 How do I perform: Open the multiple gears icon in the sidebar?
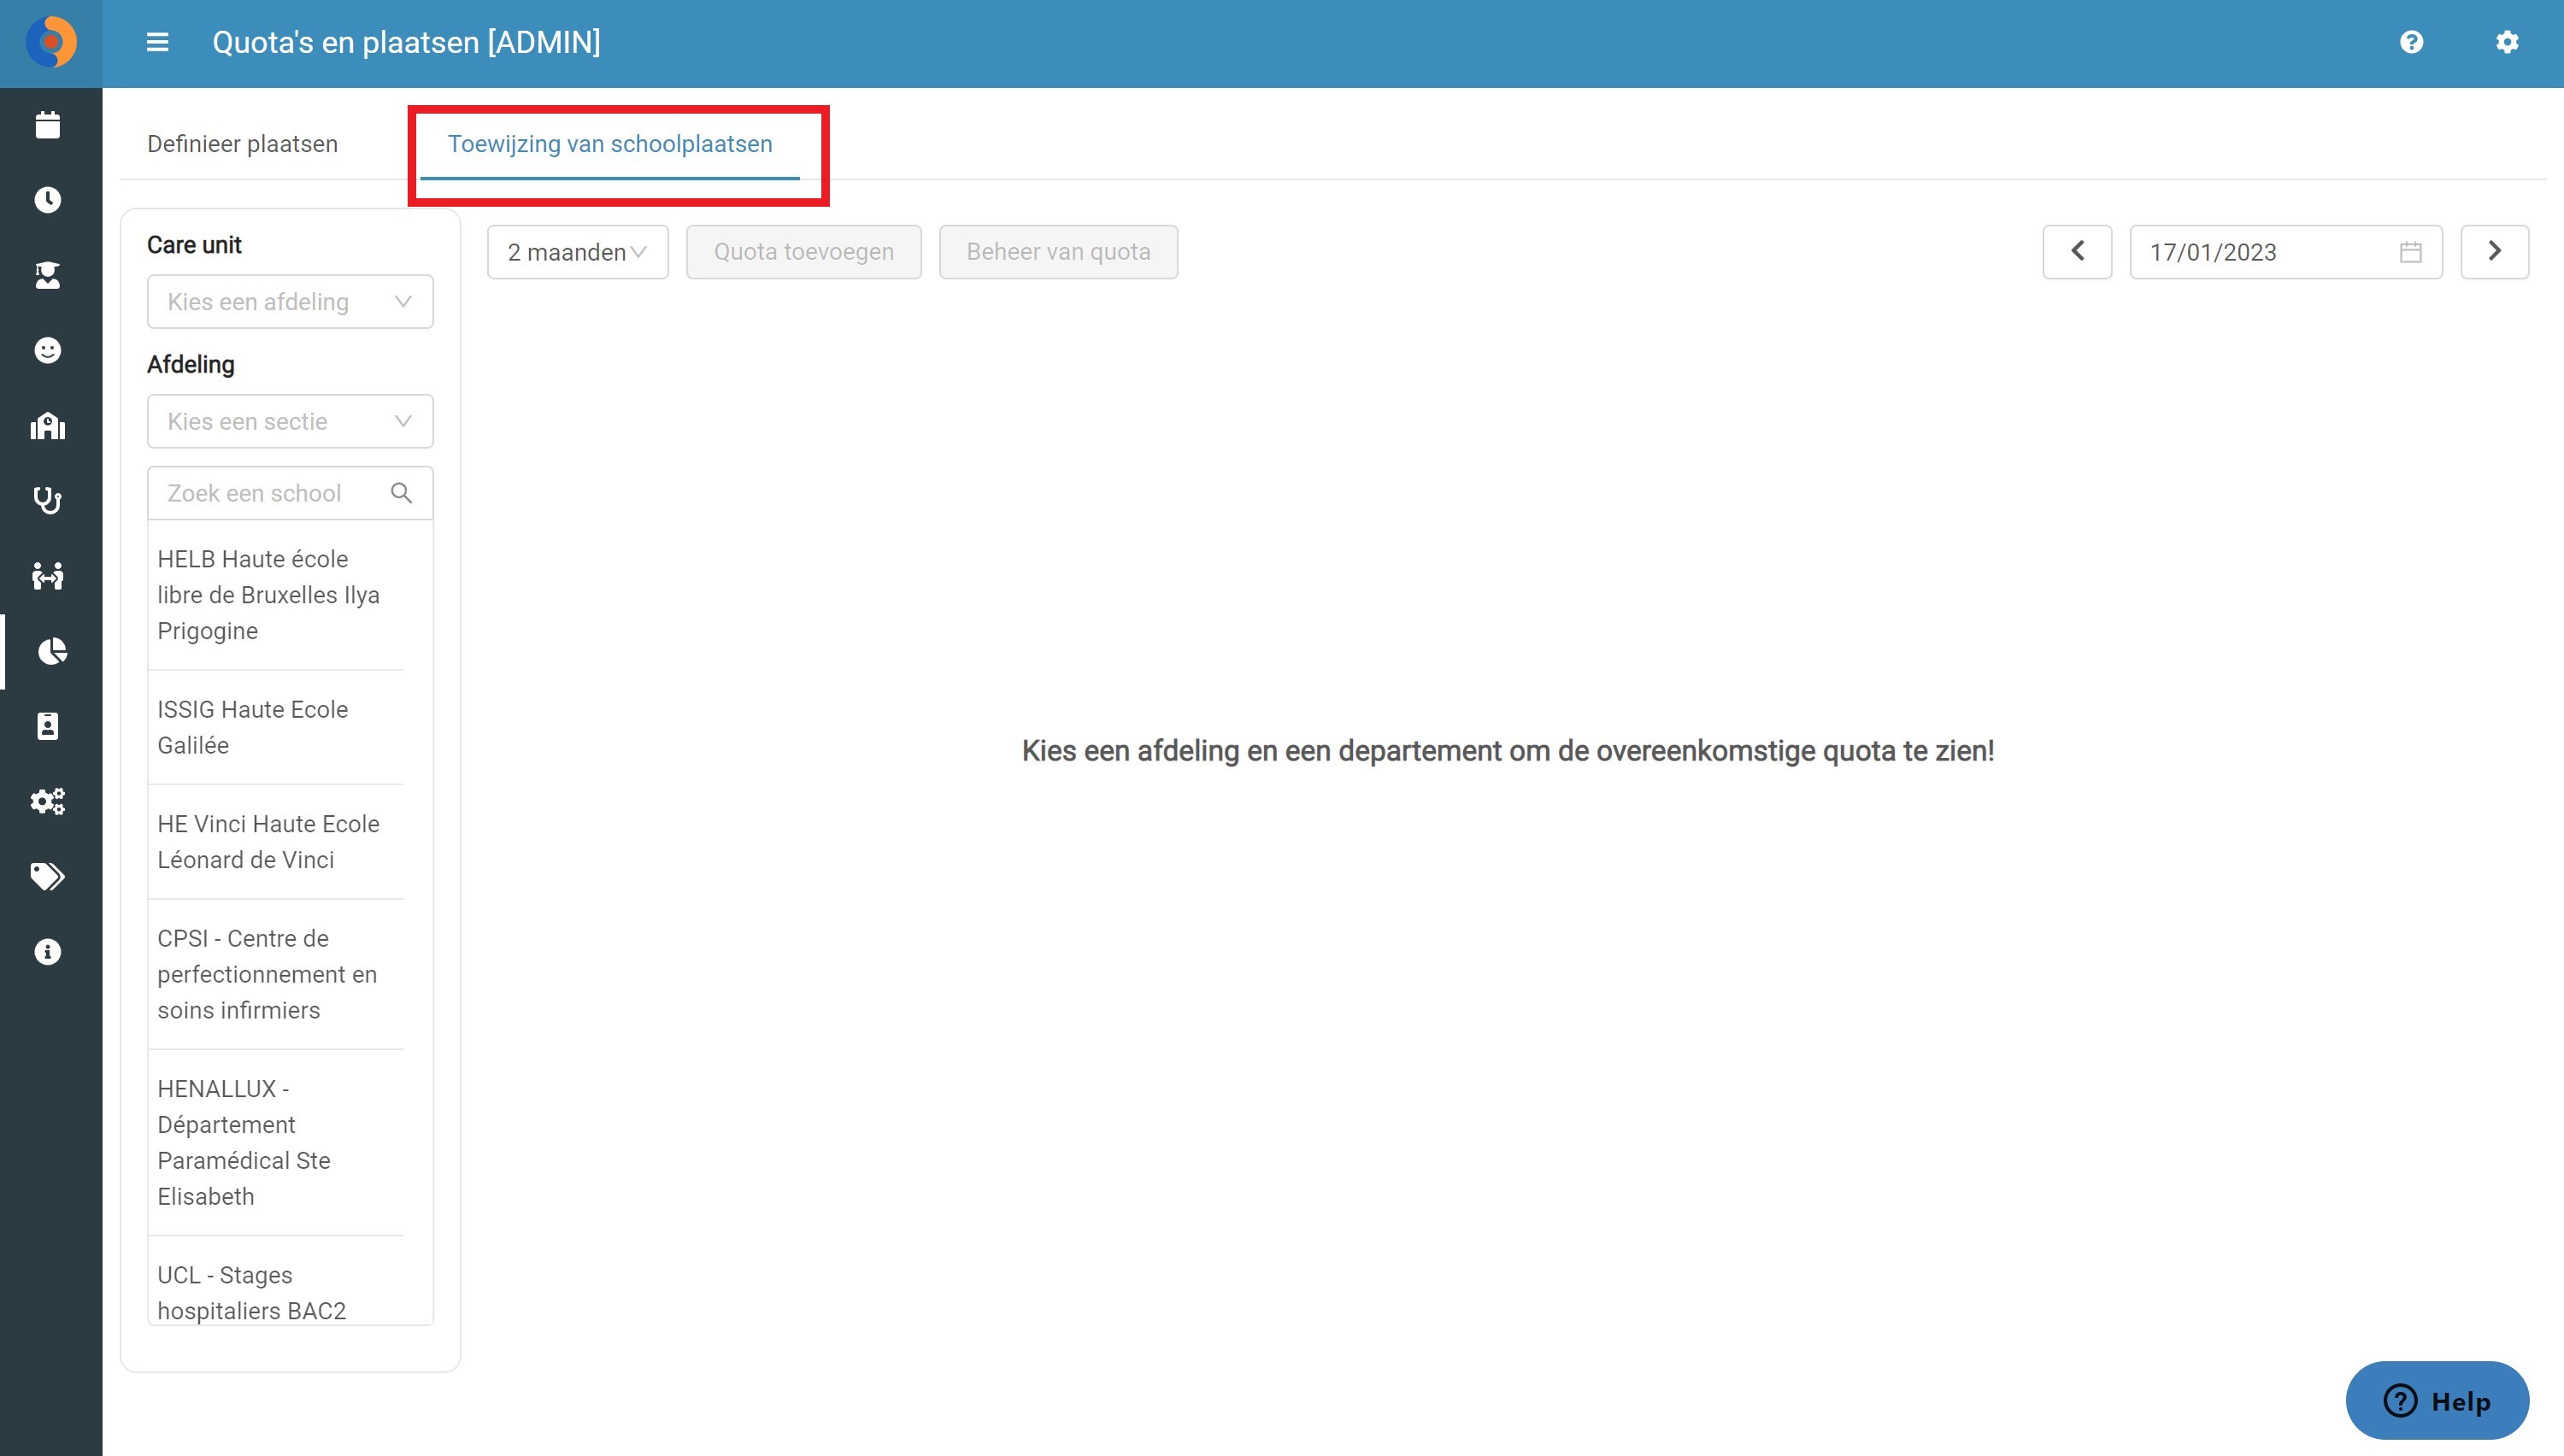pos(48,801)
